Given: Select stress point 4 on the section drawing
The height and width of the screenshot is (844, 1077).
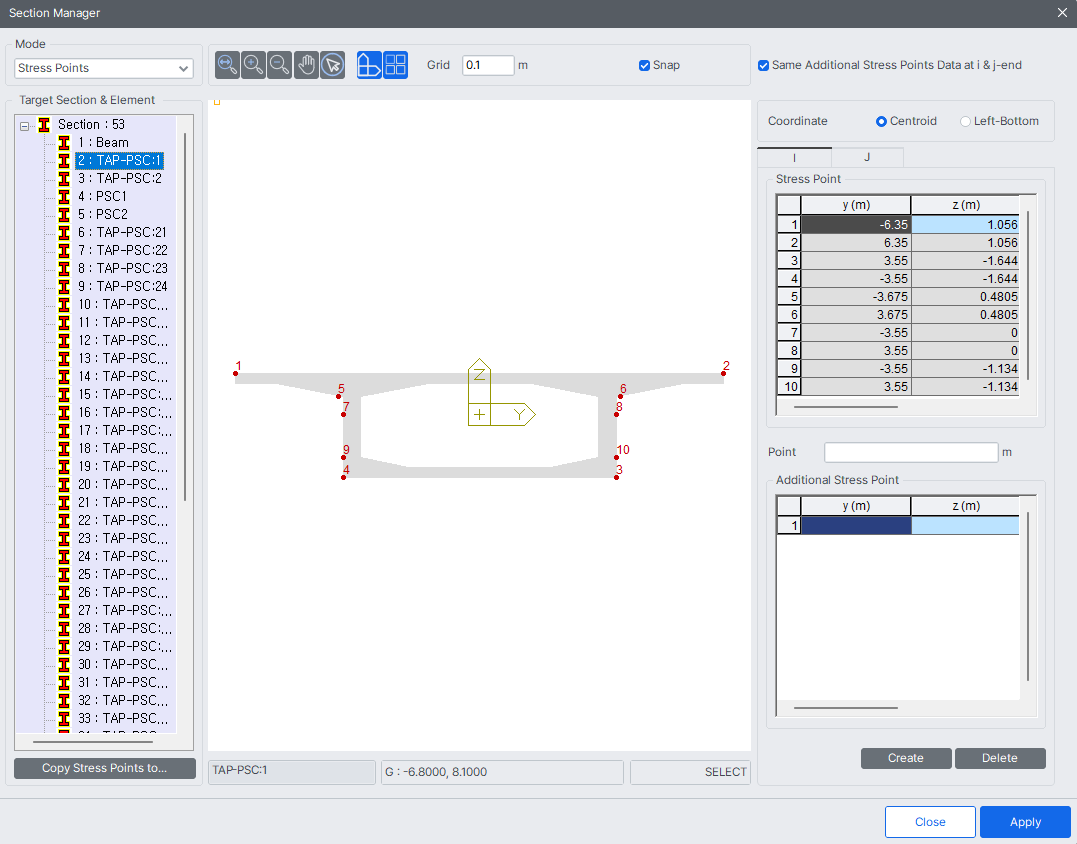Looking at the screenshot, I should click(x=343, y=477).
